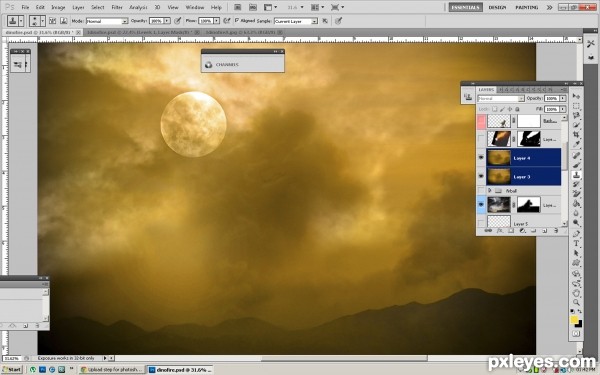The image size is (600, 375).
Task: Select the Move tool in toolbox
Action: tap(576, 96)
